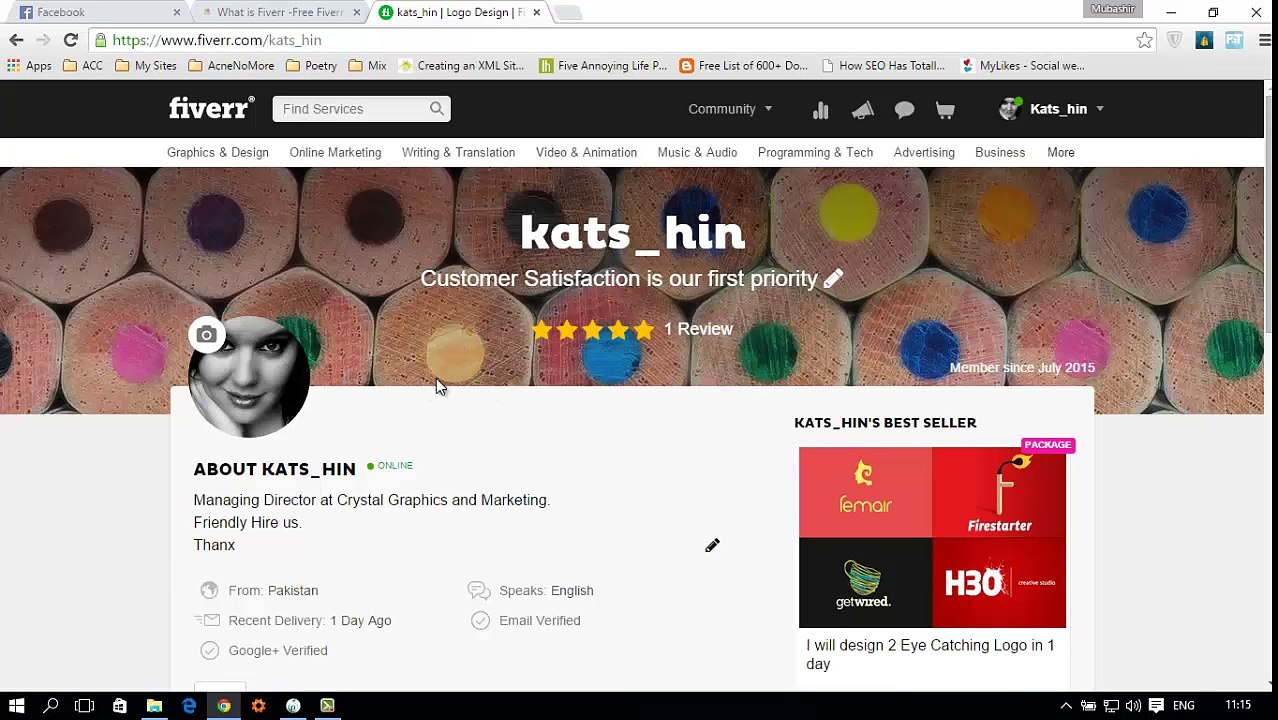
Task: Show hidden system tray icons
Action: [x=1066, y=706]
